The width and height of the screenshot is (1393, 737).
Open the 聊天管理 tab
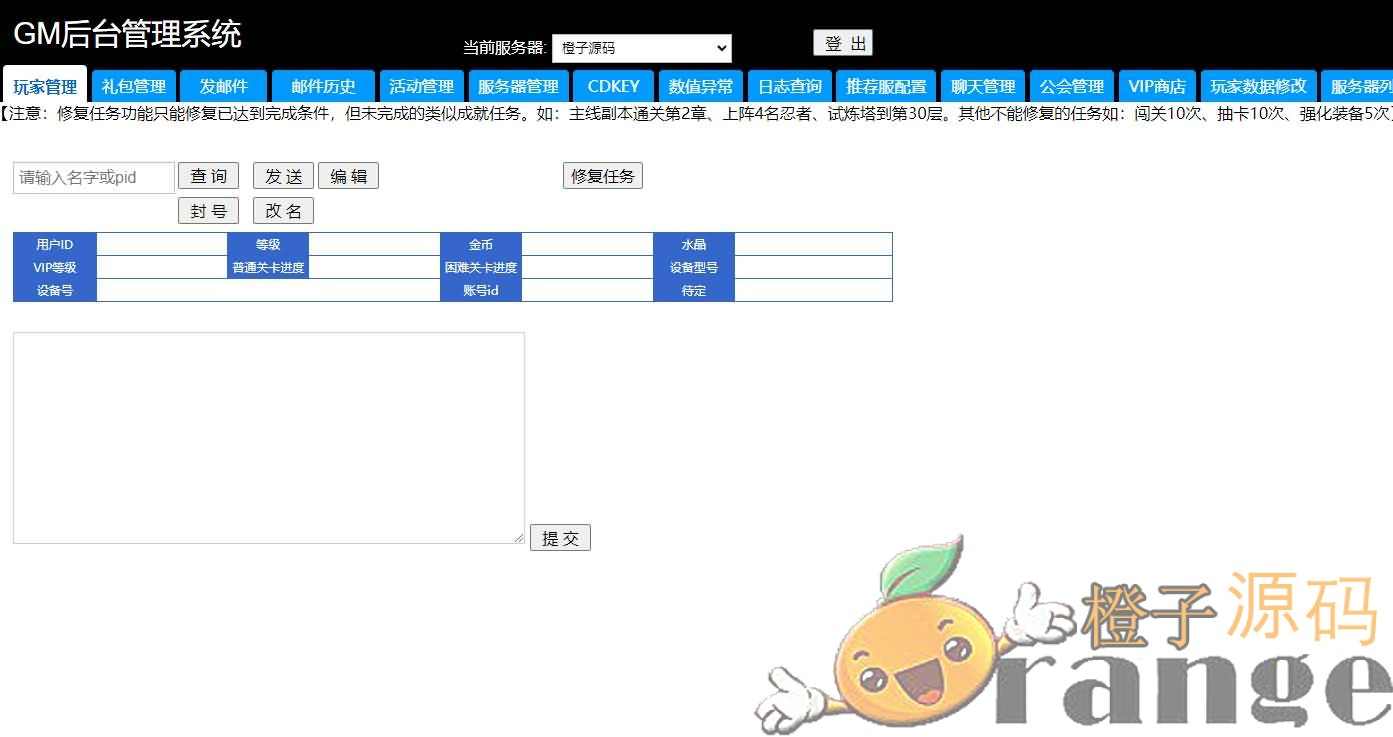point(983,86)
